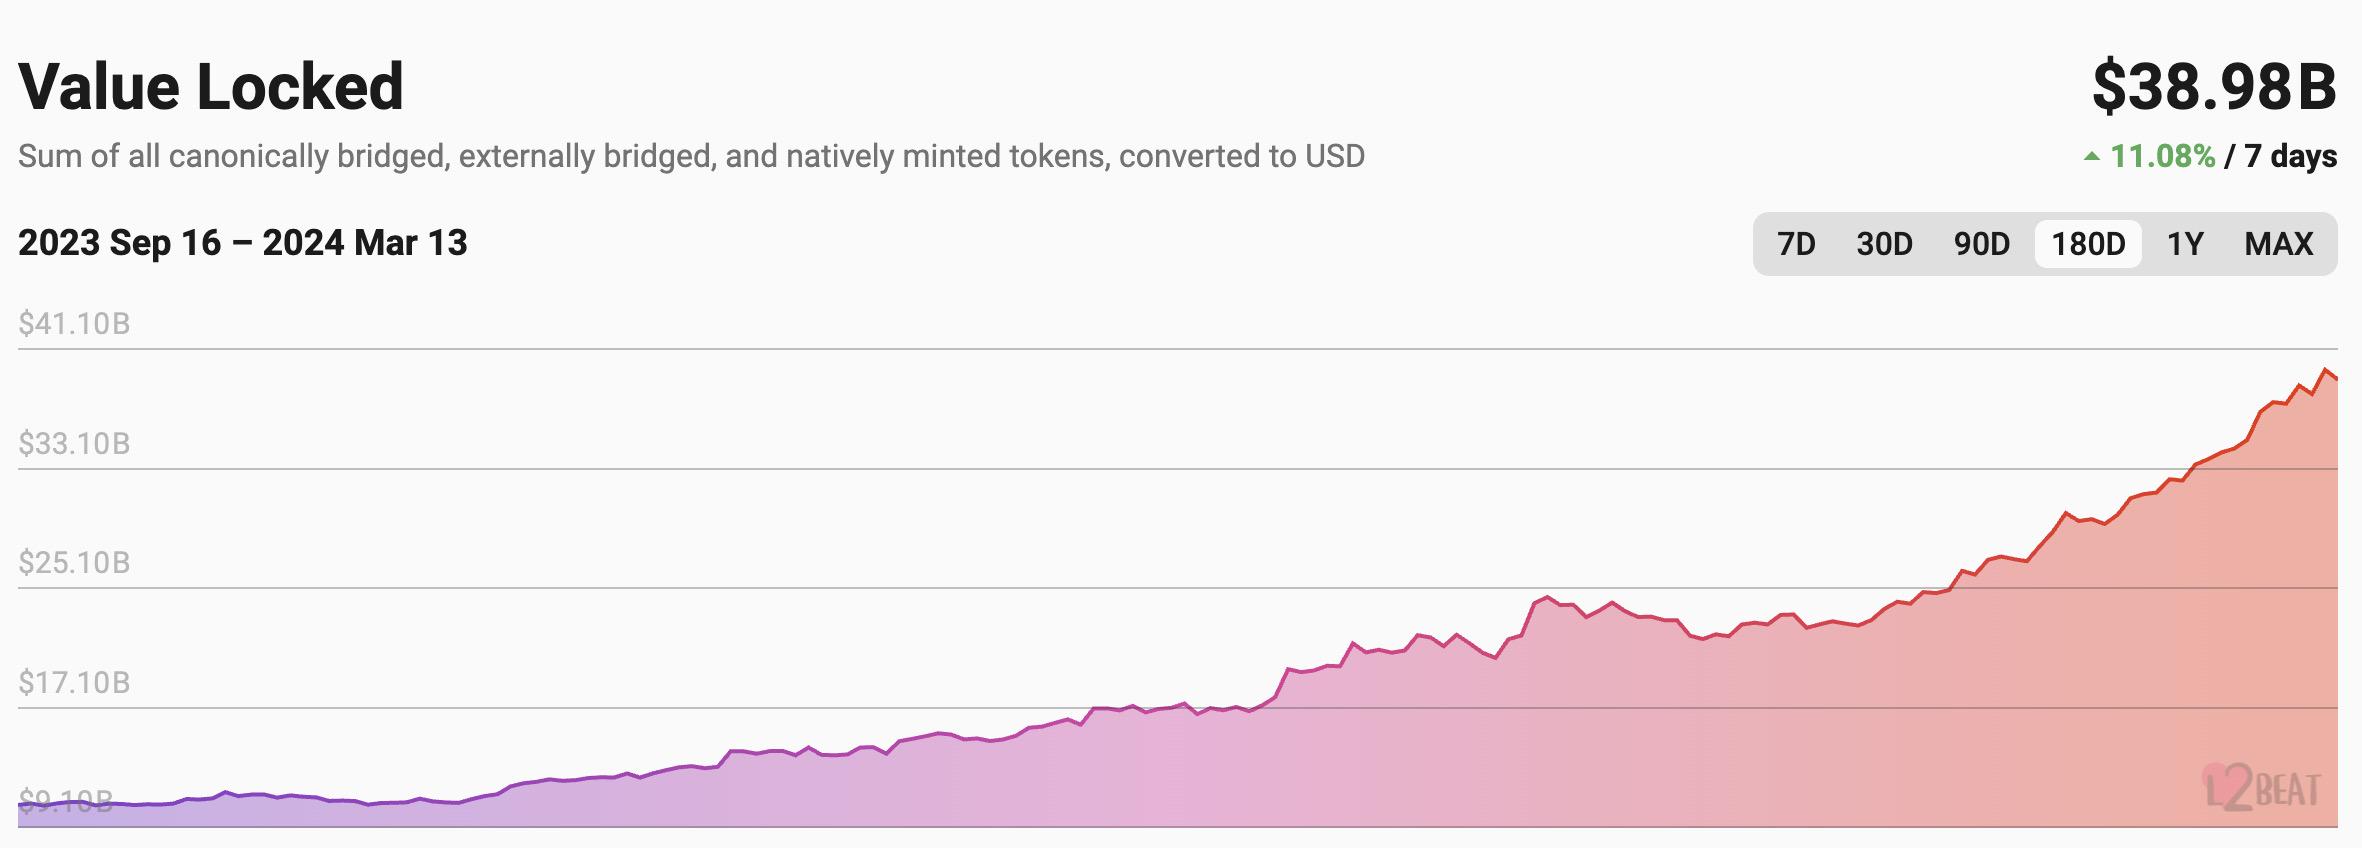
Task: Select the 90D time range
Action: click(x=1982, y=244)
